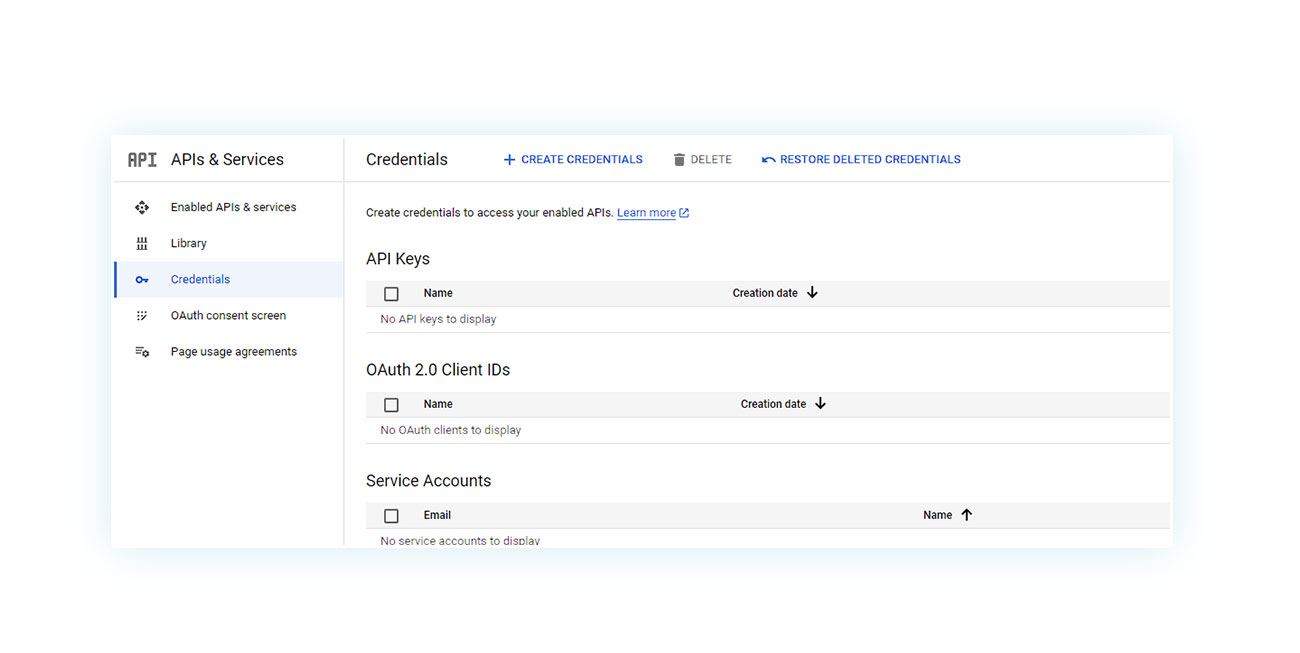
Task: Select Credentials in the sidebar
Action: click(229, 279)
